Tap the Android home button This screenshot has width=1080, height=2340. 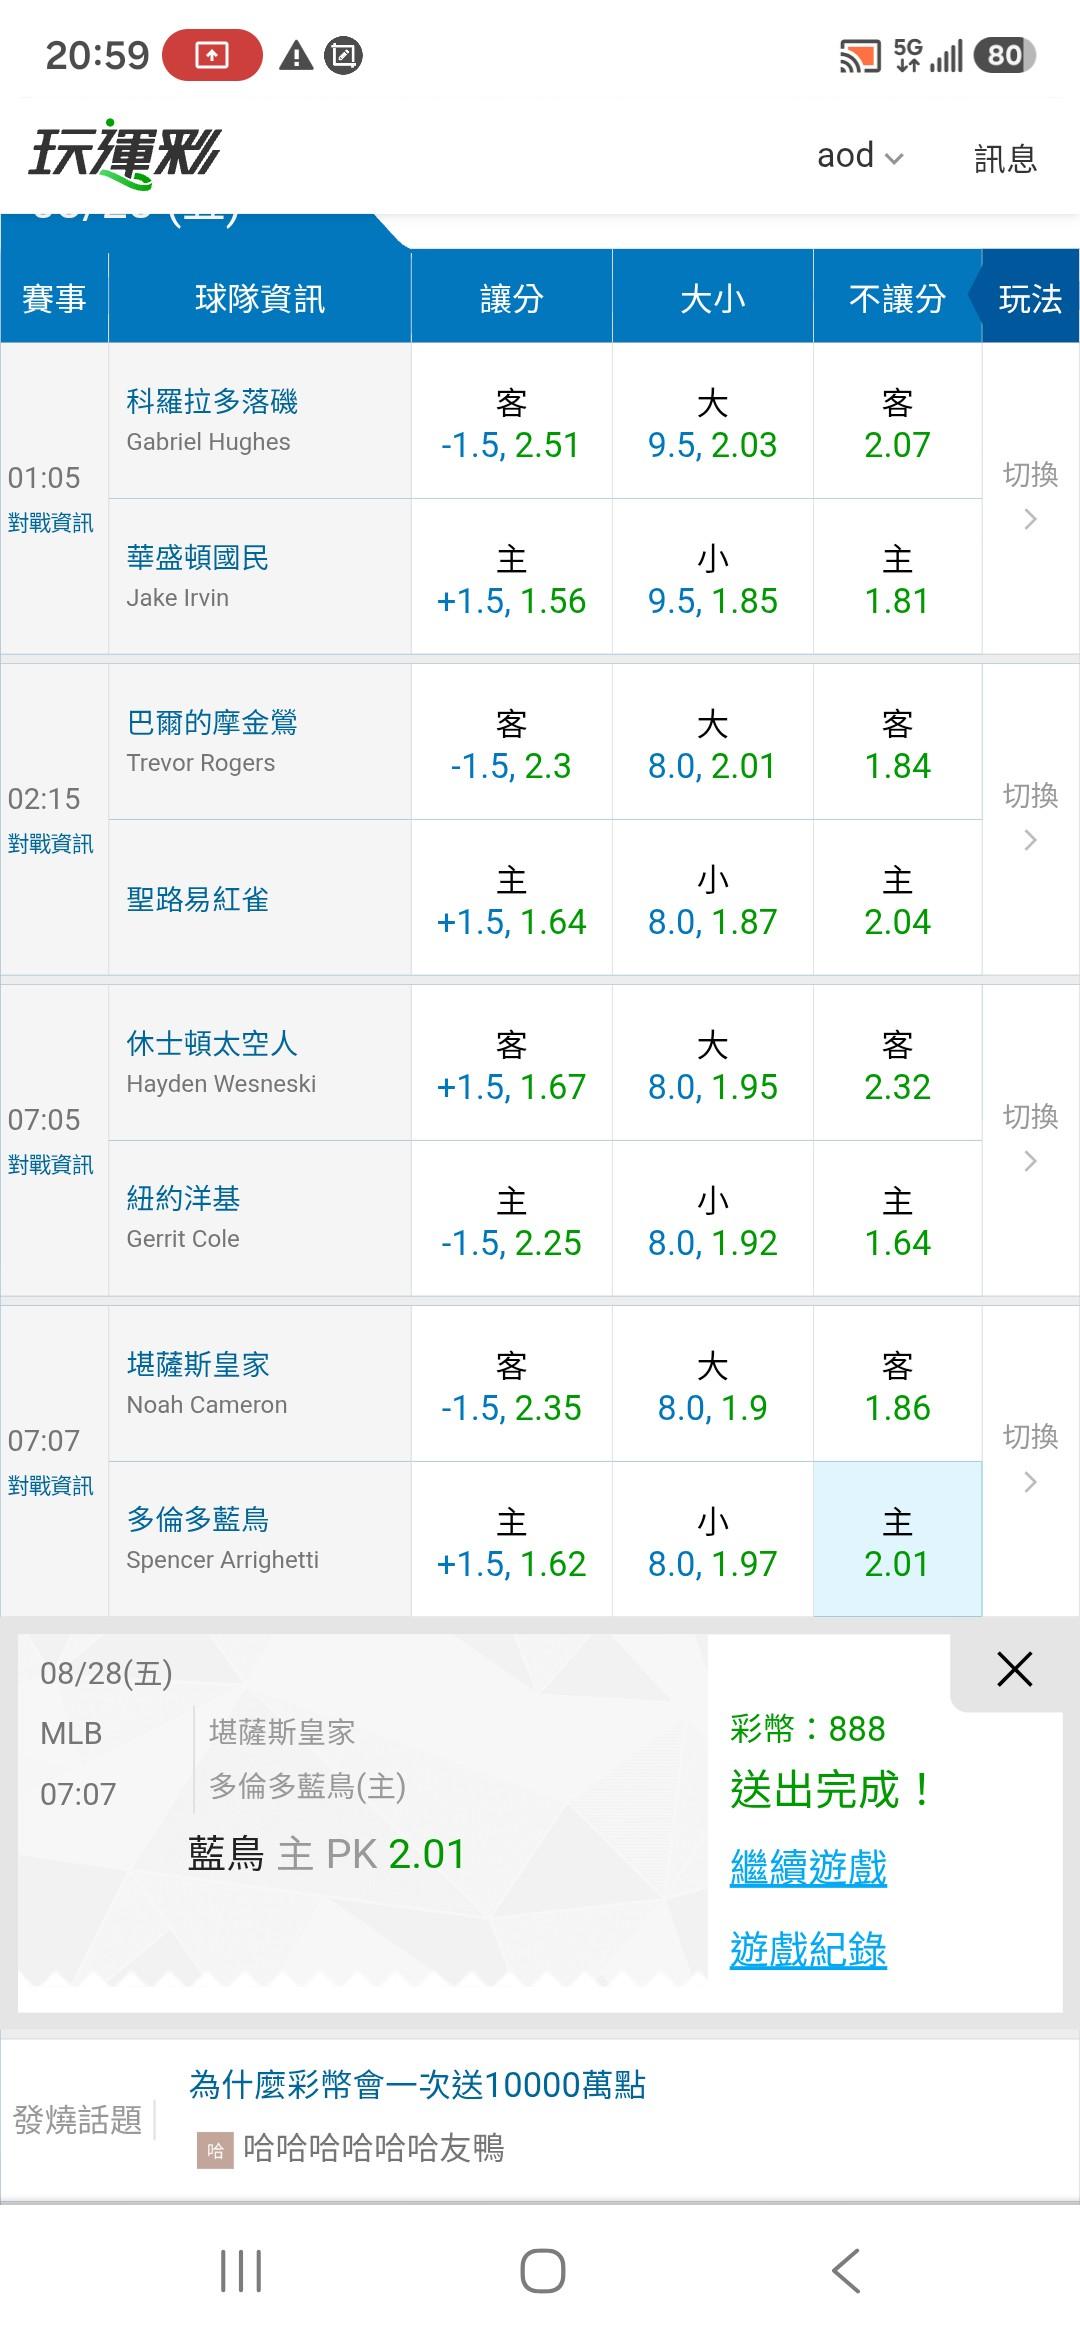click(x=542, y=2270)
